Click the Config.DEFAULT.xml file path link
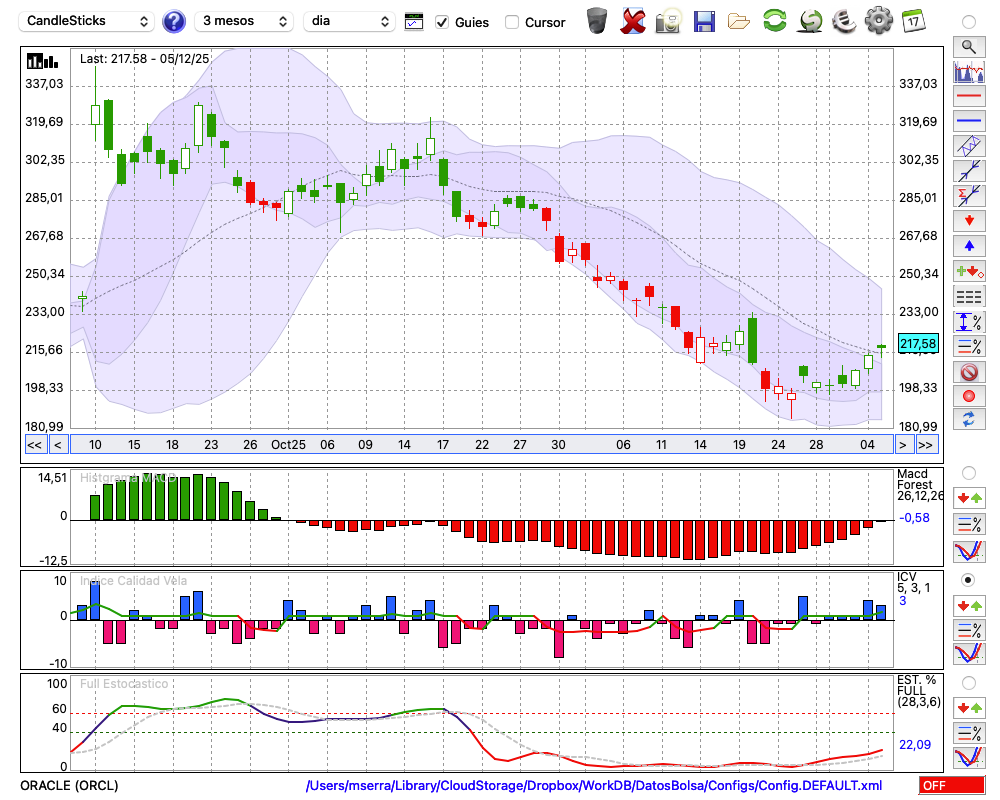The width and height of the screenshot is (1000, 800). [594, 786]
